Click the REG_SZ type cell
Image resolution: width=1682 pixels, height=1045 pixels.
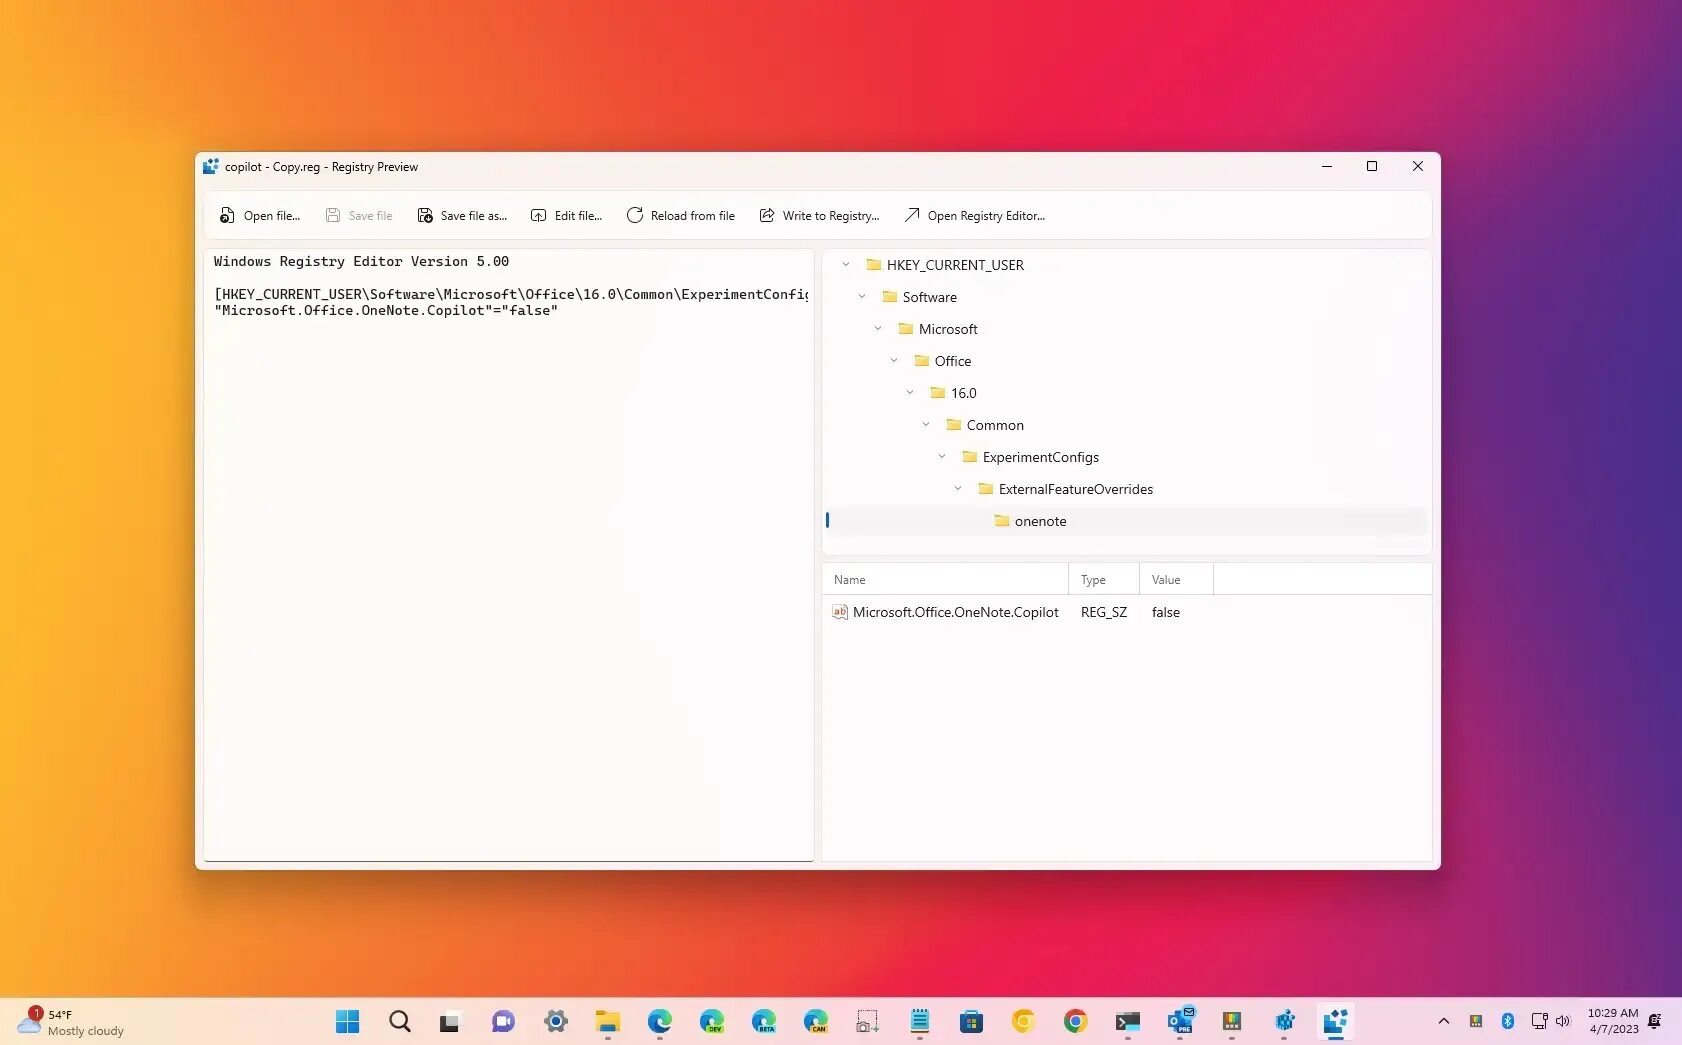click(1104, 612)
